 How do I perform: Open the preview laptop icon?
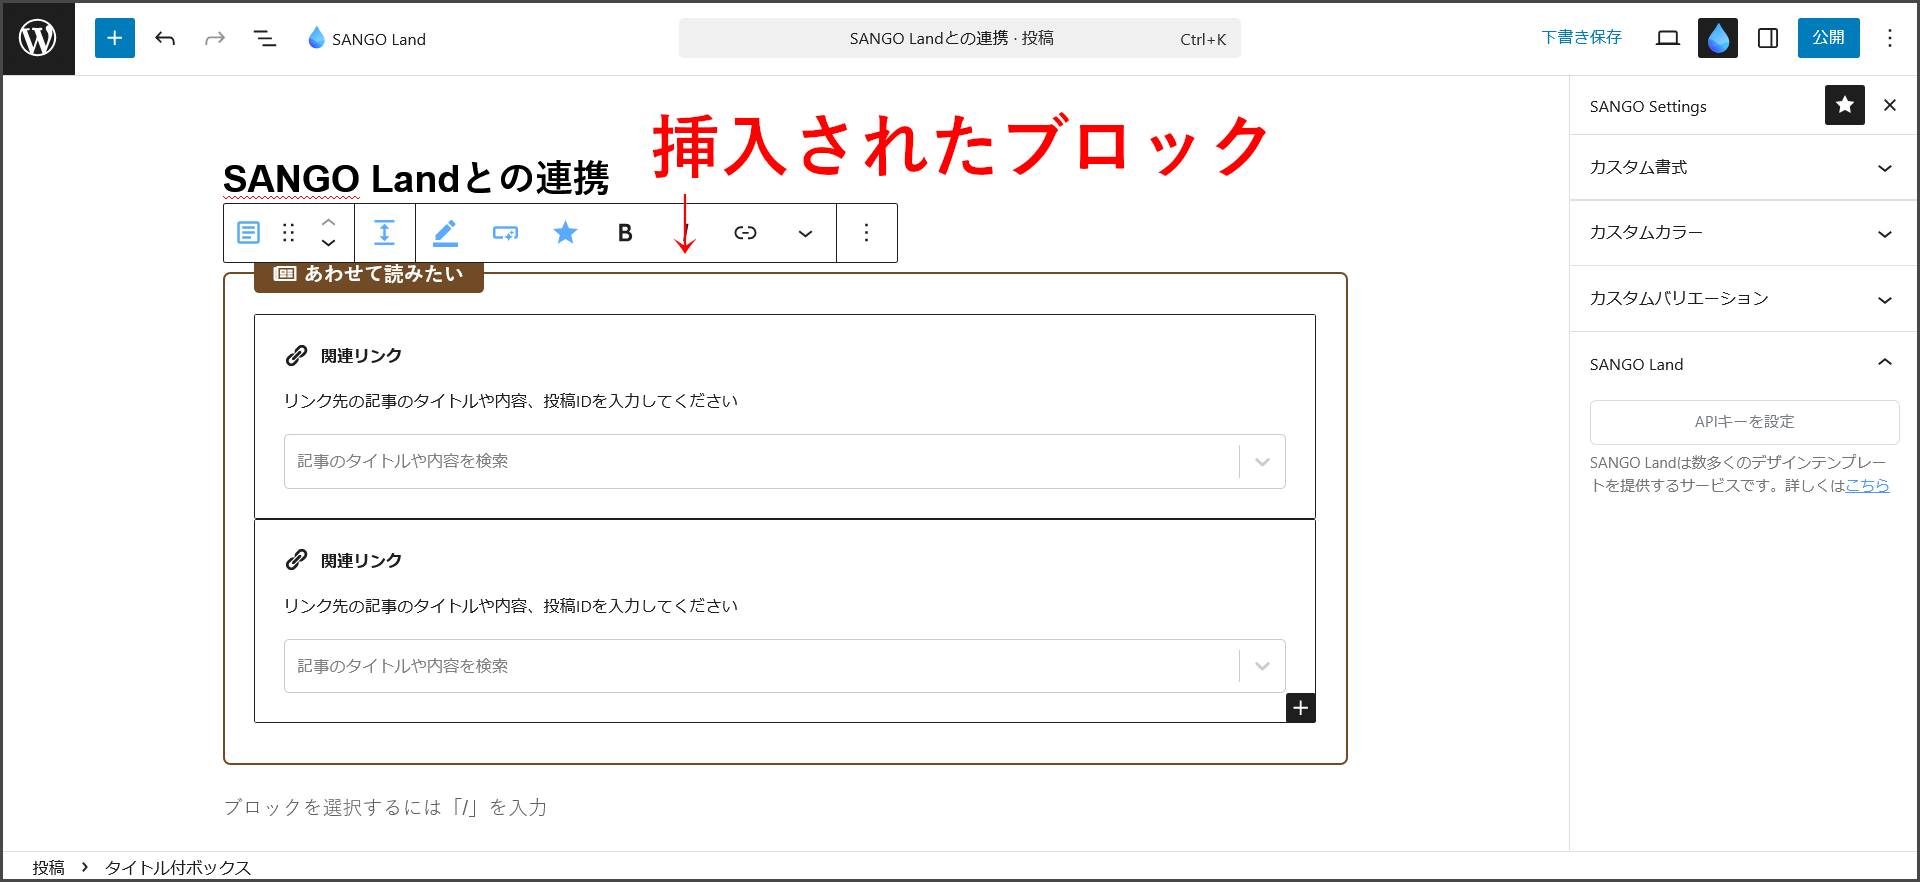(1667, 38)
